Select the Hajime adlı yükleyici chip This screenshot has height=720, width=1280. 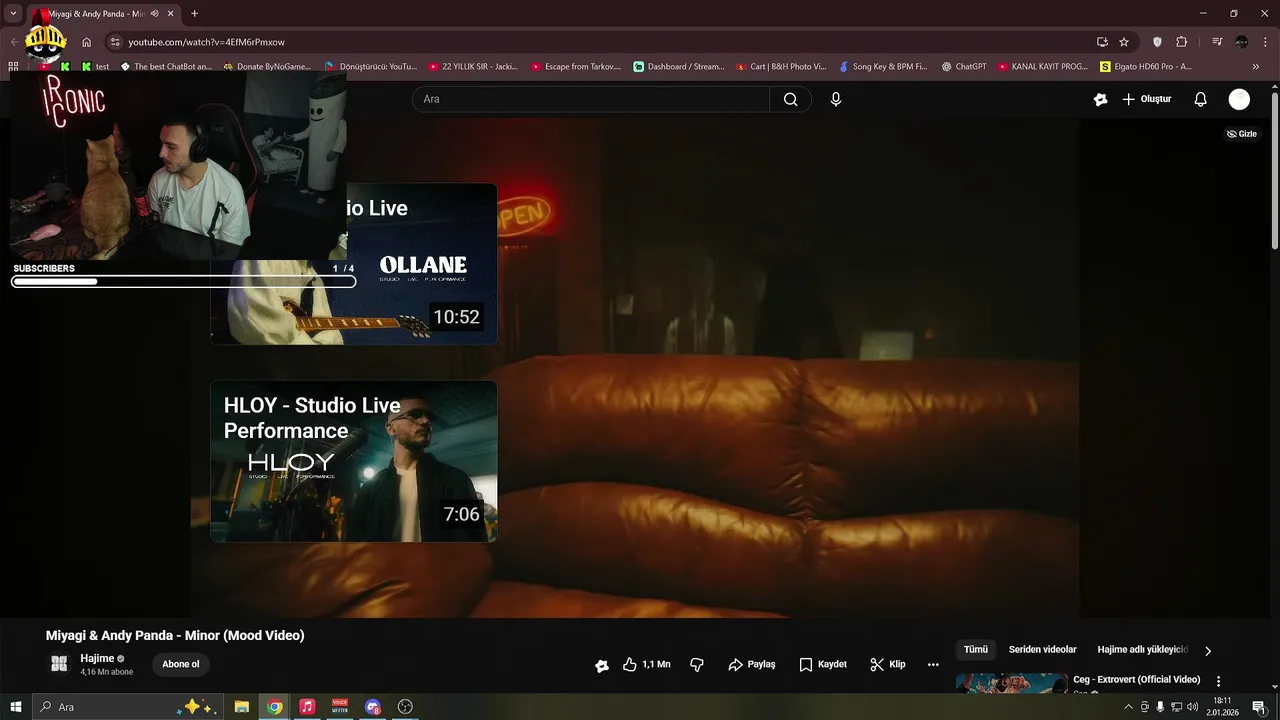tap(1143, 650)
